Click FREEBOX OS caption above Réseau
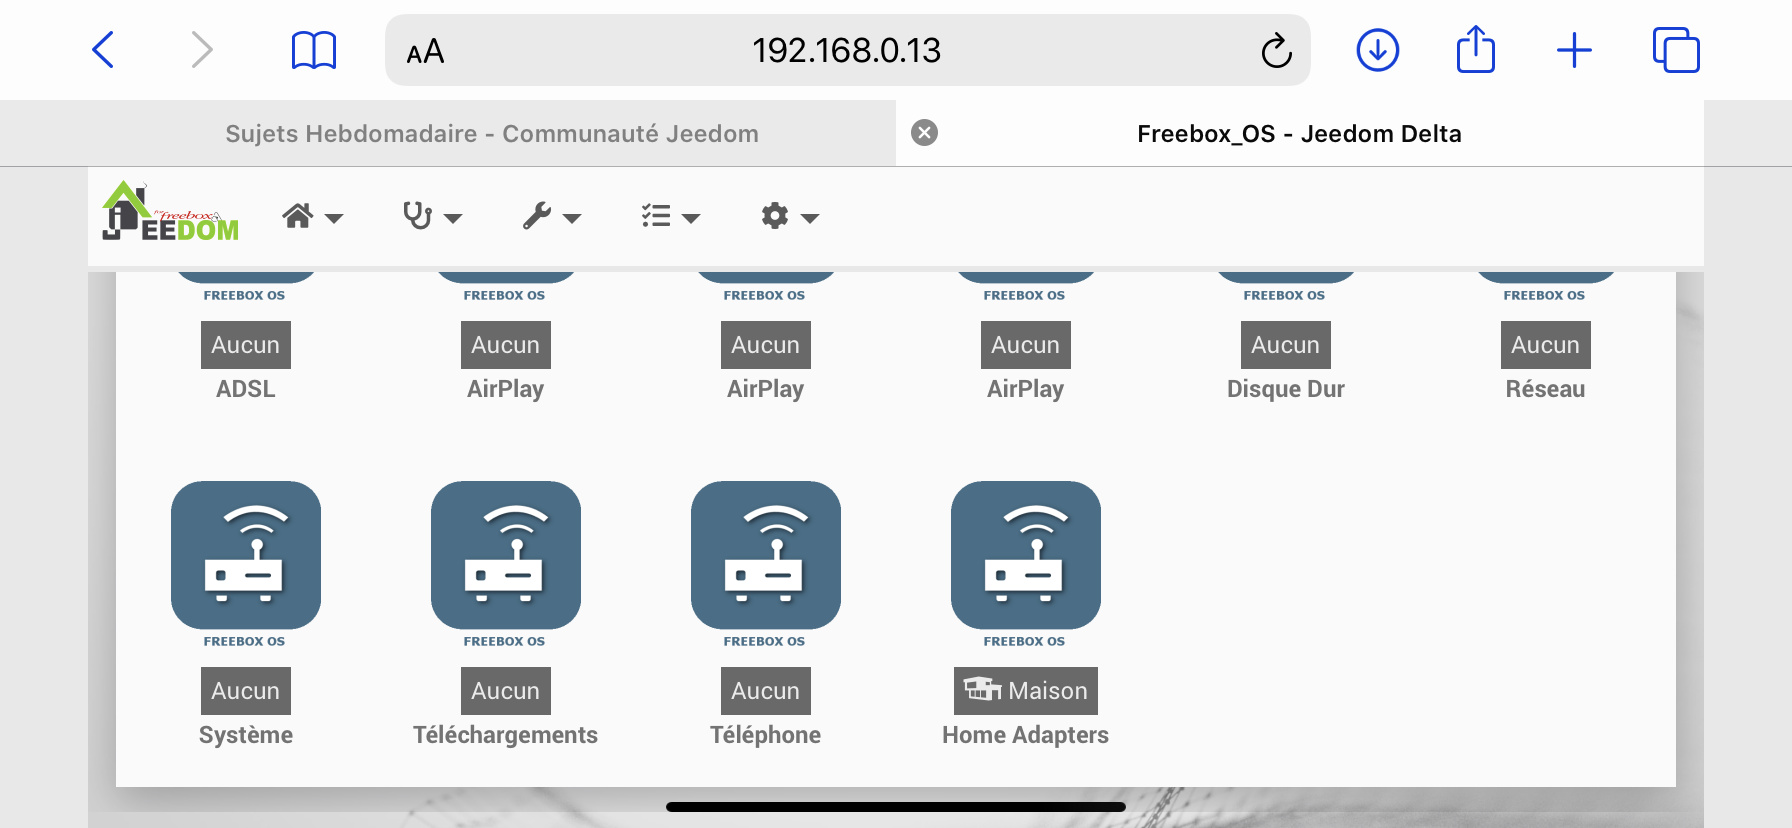1792x828 pixels. tap(1545, 295)
